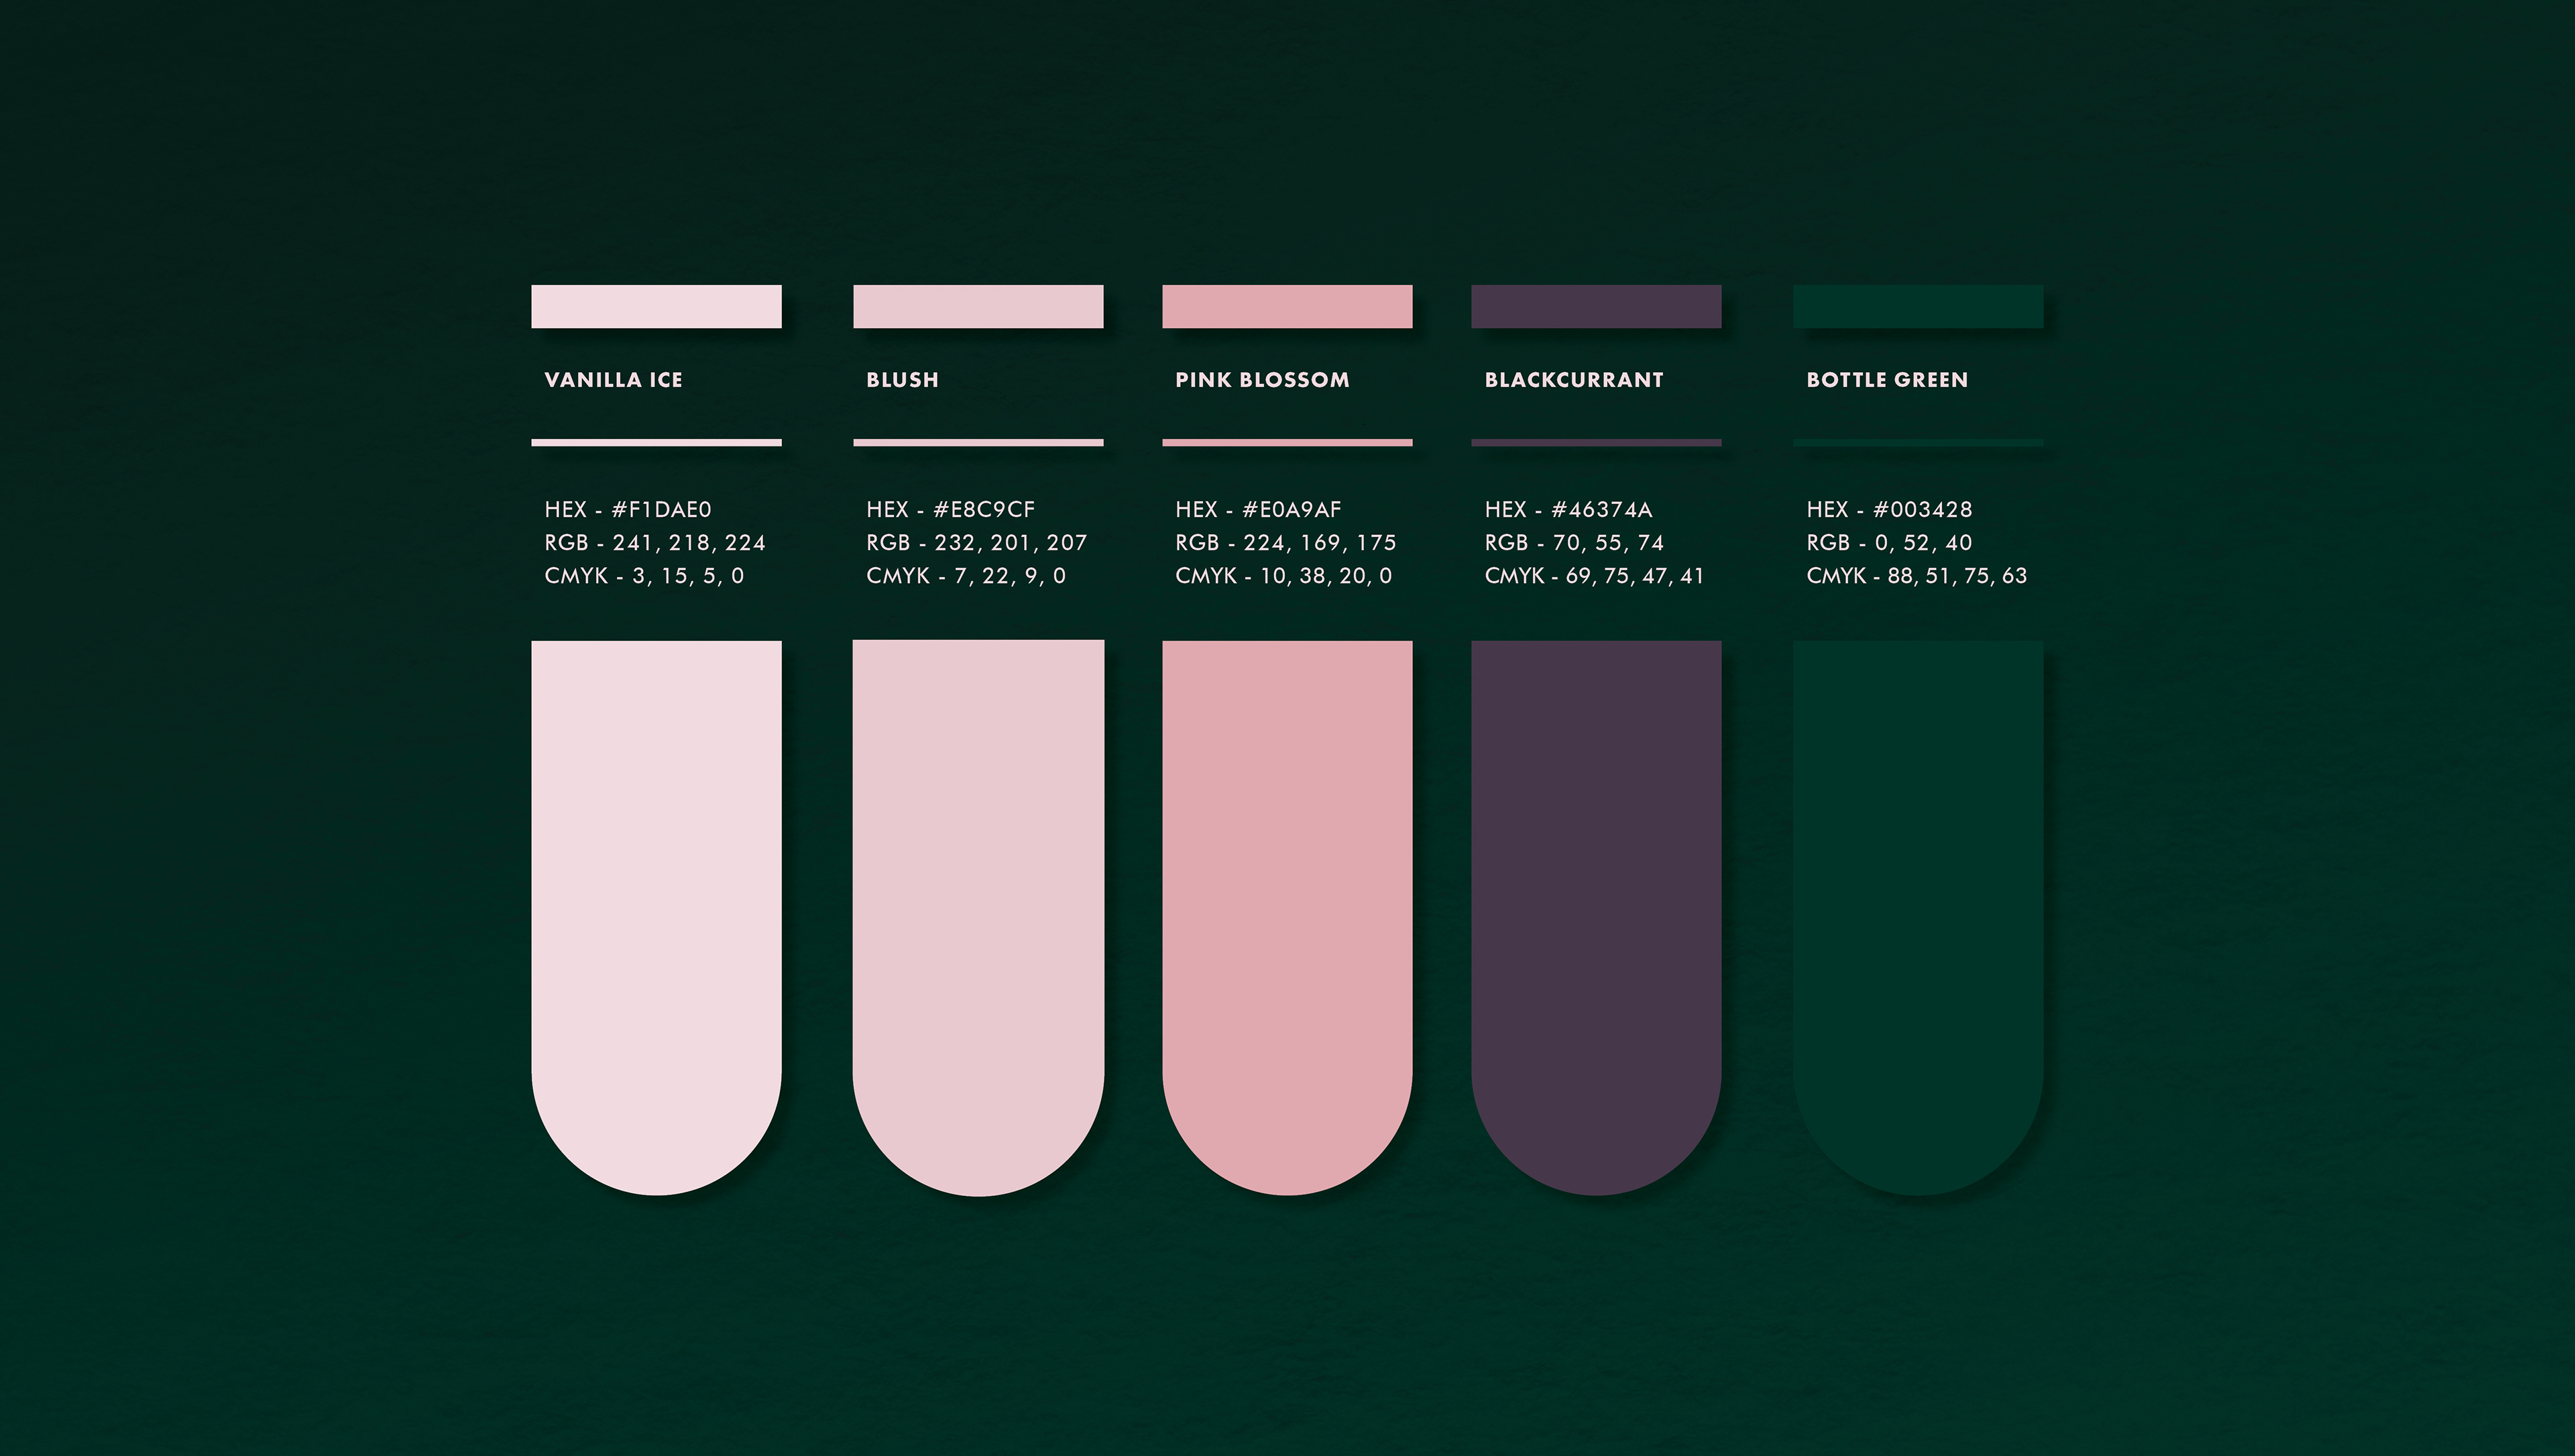Select the large Blush rounded swatch
Image resolution: width=2575 pixels, height=1456 pixels.
(978, 918)
